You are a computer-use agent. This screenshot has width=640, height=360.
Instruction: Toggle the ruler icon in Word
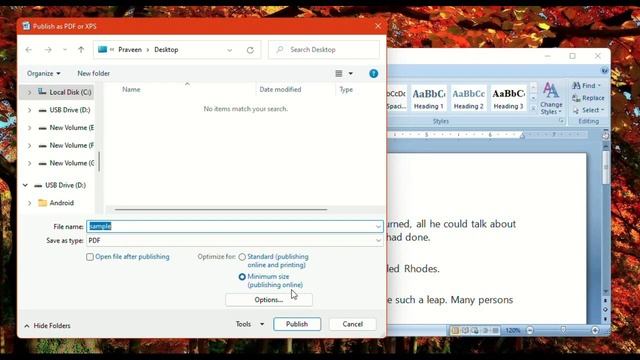tap(605, 136)
